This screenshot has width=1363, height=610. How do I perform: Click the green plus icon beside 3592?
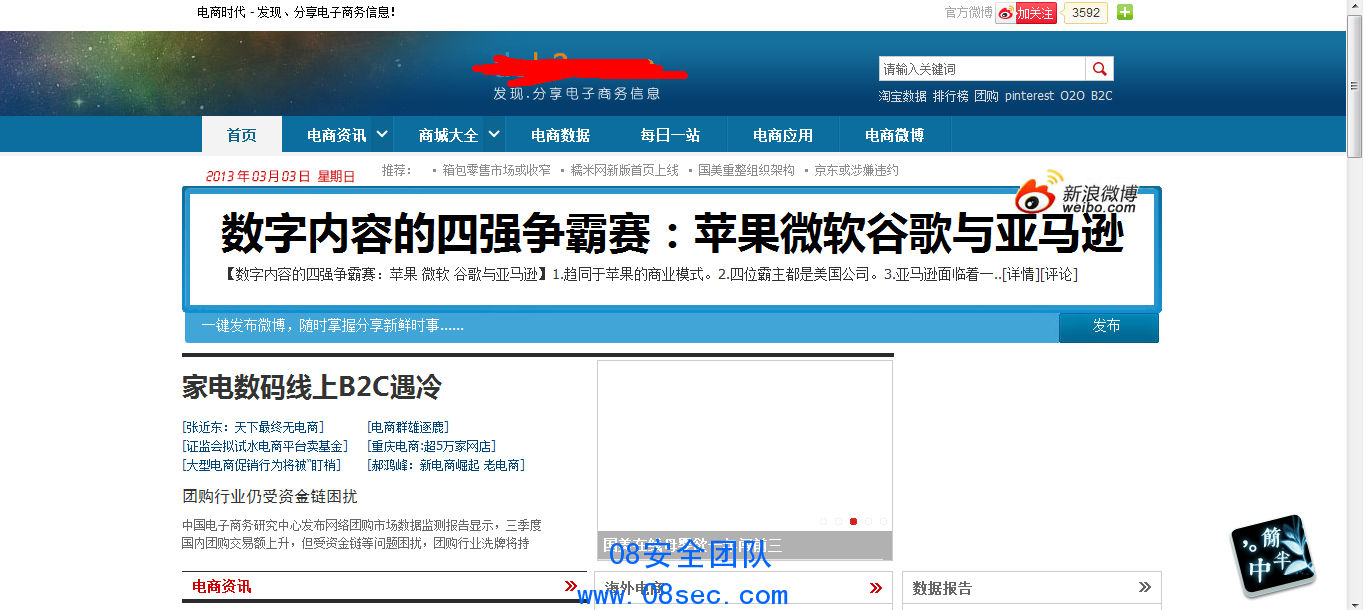[x=1125, y=13]
